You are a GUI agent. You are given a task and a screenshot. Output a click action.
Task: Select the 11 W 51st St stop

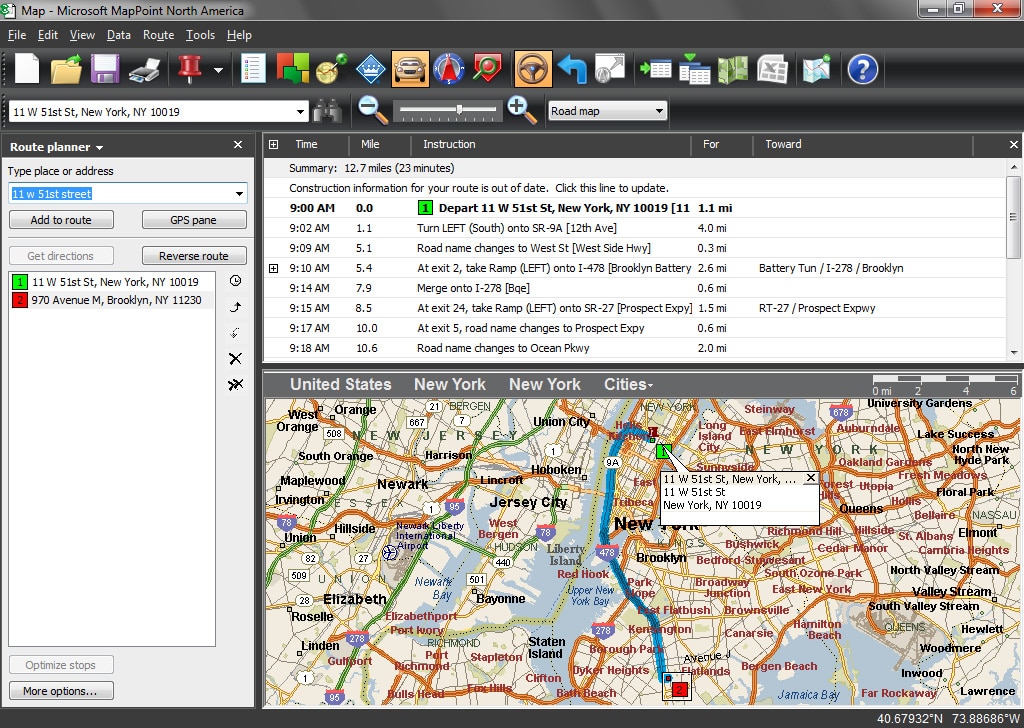112,282
